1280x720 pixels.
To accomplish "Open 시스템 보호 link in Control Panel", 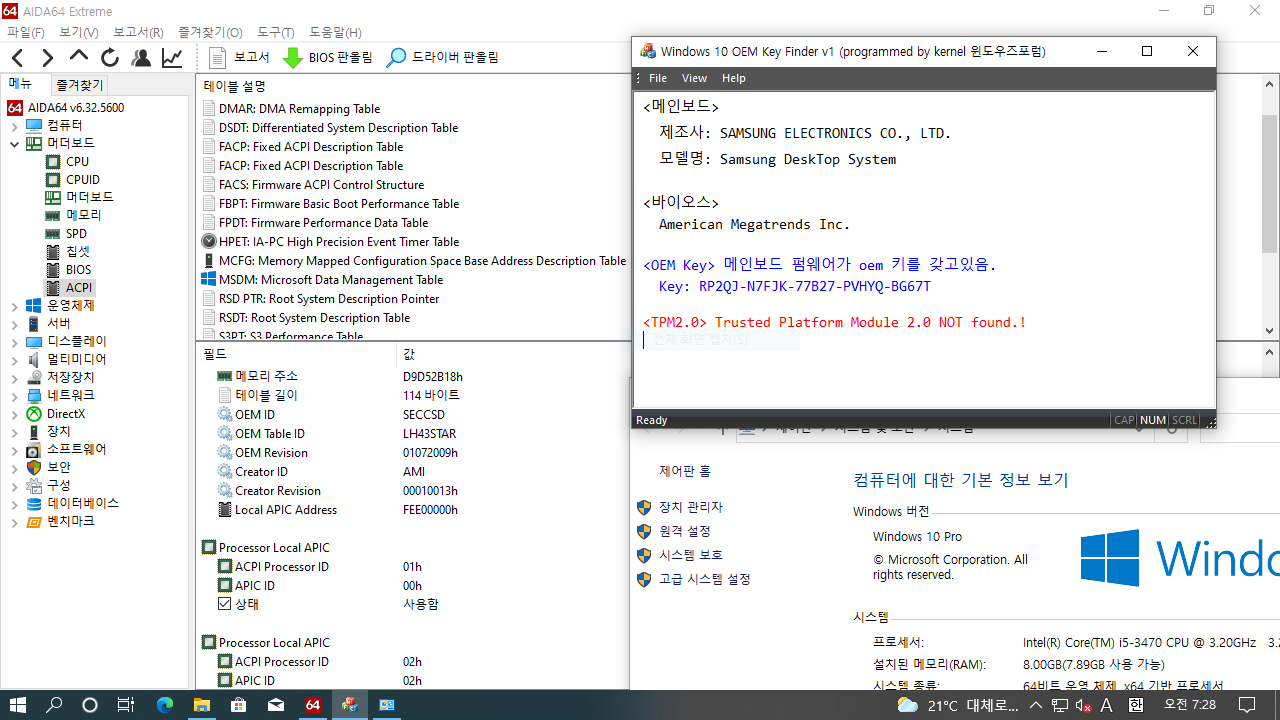I will point(690,555).
